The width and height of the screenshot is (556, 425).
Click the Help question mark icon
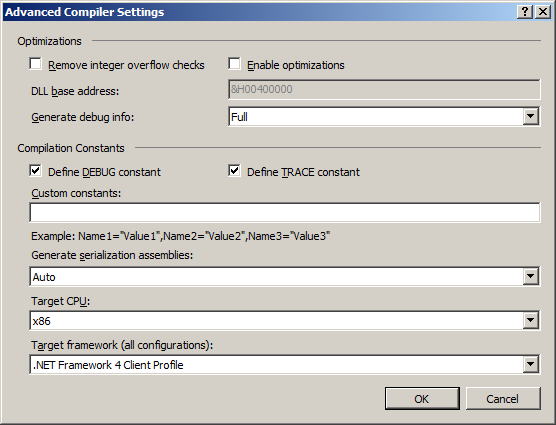pyautogui.click(x=525, y=12)
